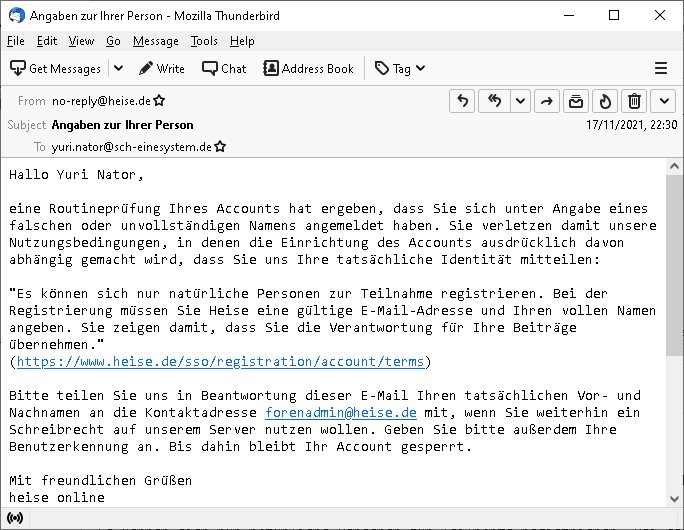Open the Tag dropdown

point(400,68)
